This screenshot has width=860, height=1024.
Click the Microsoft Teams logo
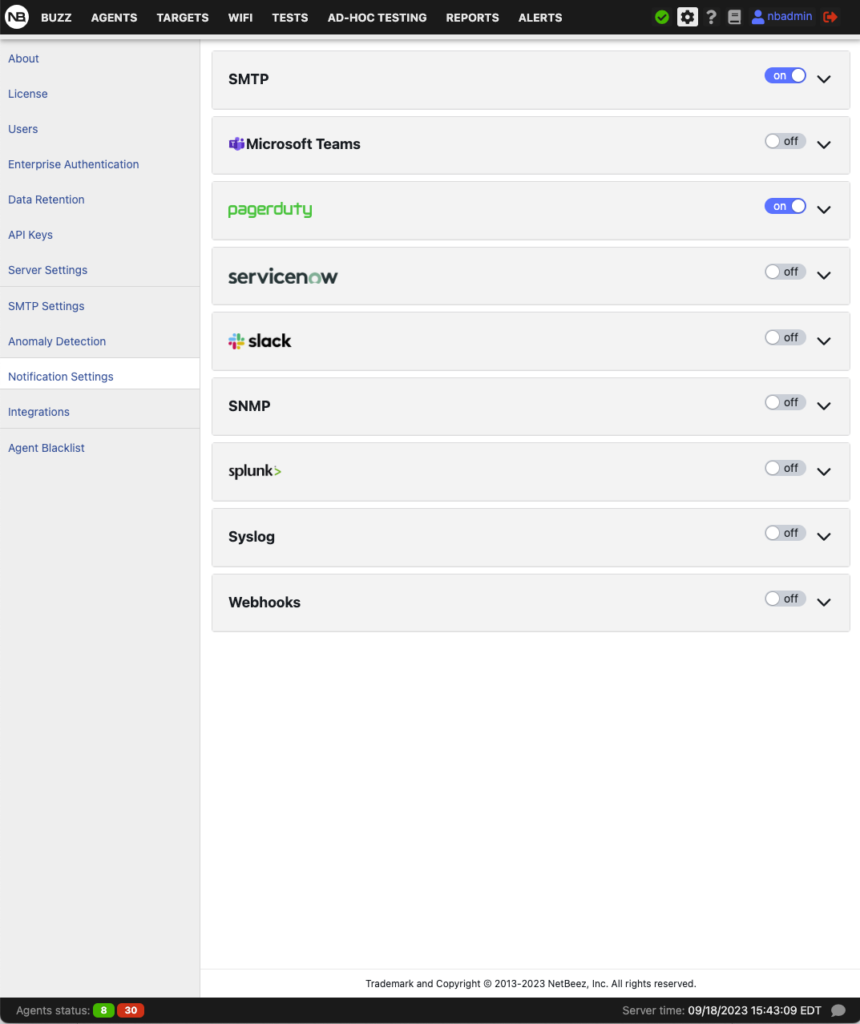pyautogui.click(x=294, y=144)
